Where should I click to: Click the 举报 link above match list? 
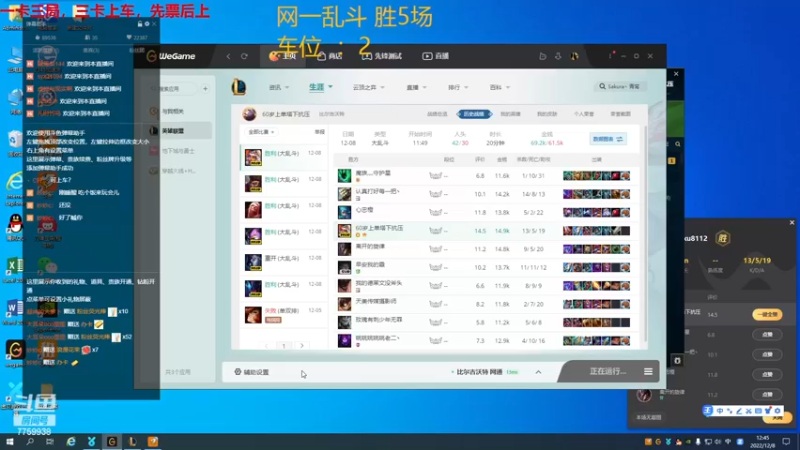319,132
